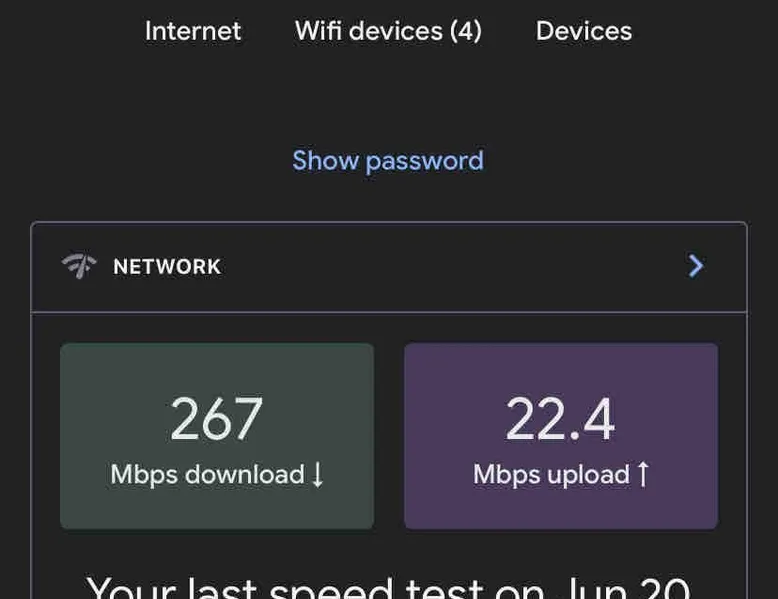The image size is (778, 599).
Task: Switch to the Internet tab
Action: tap(193, 31)
